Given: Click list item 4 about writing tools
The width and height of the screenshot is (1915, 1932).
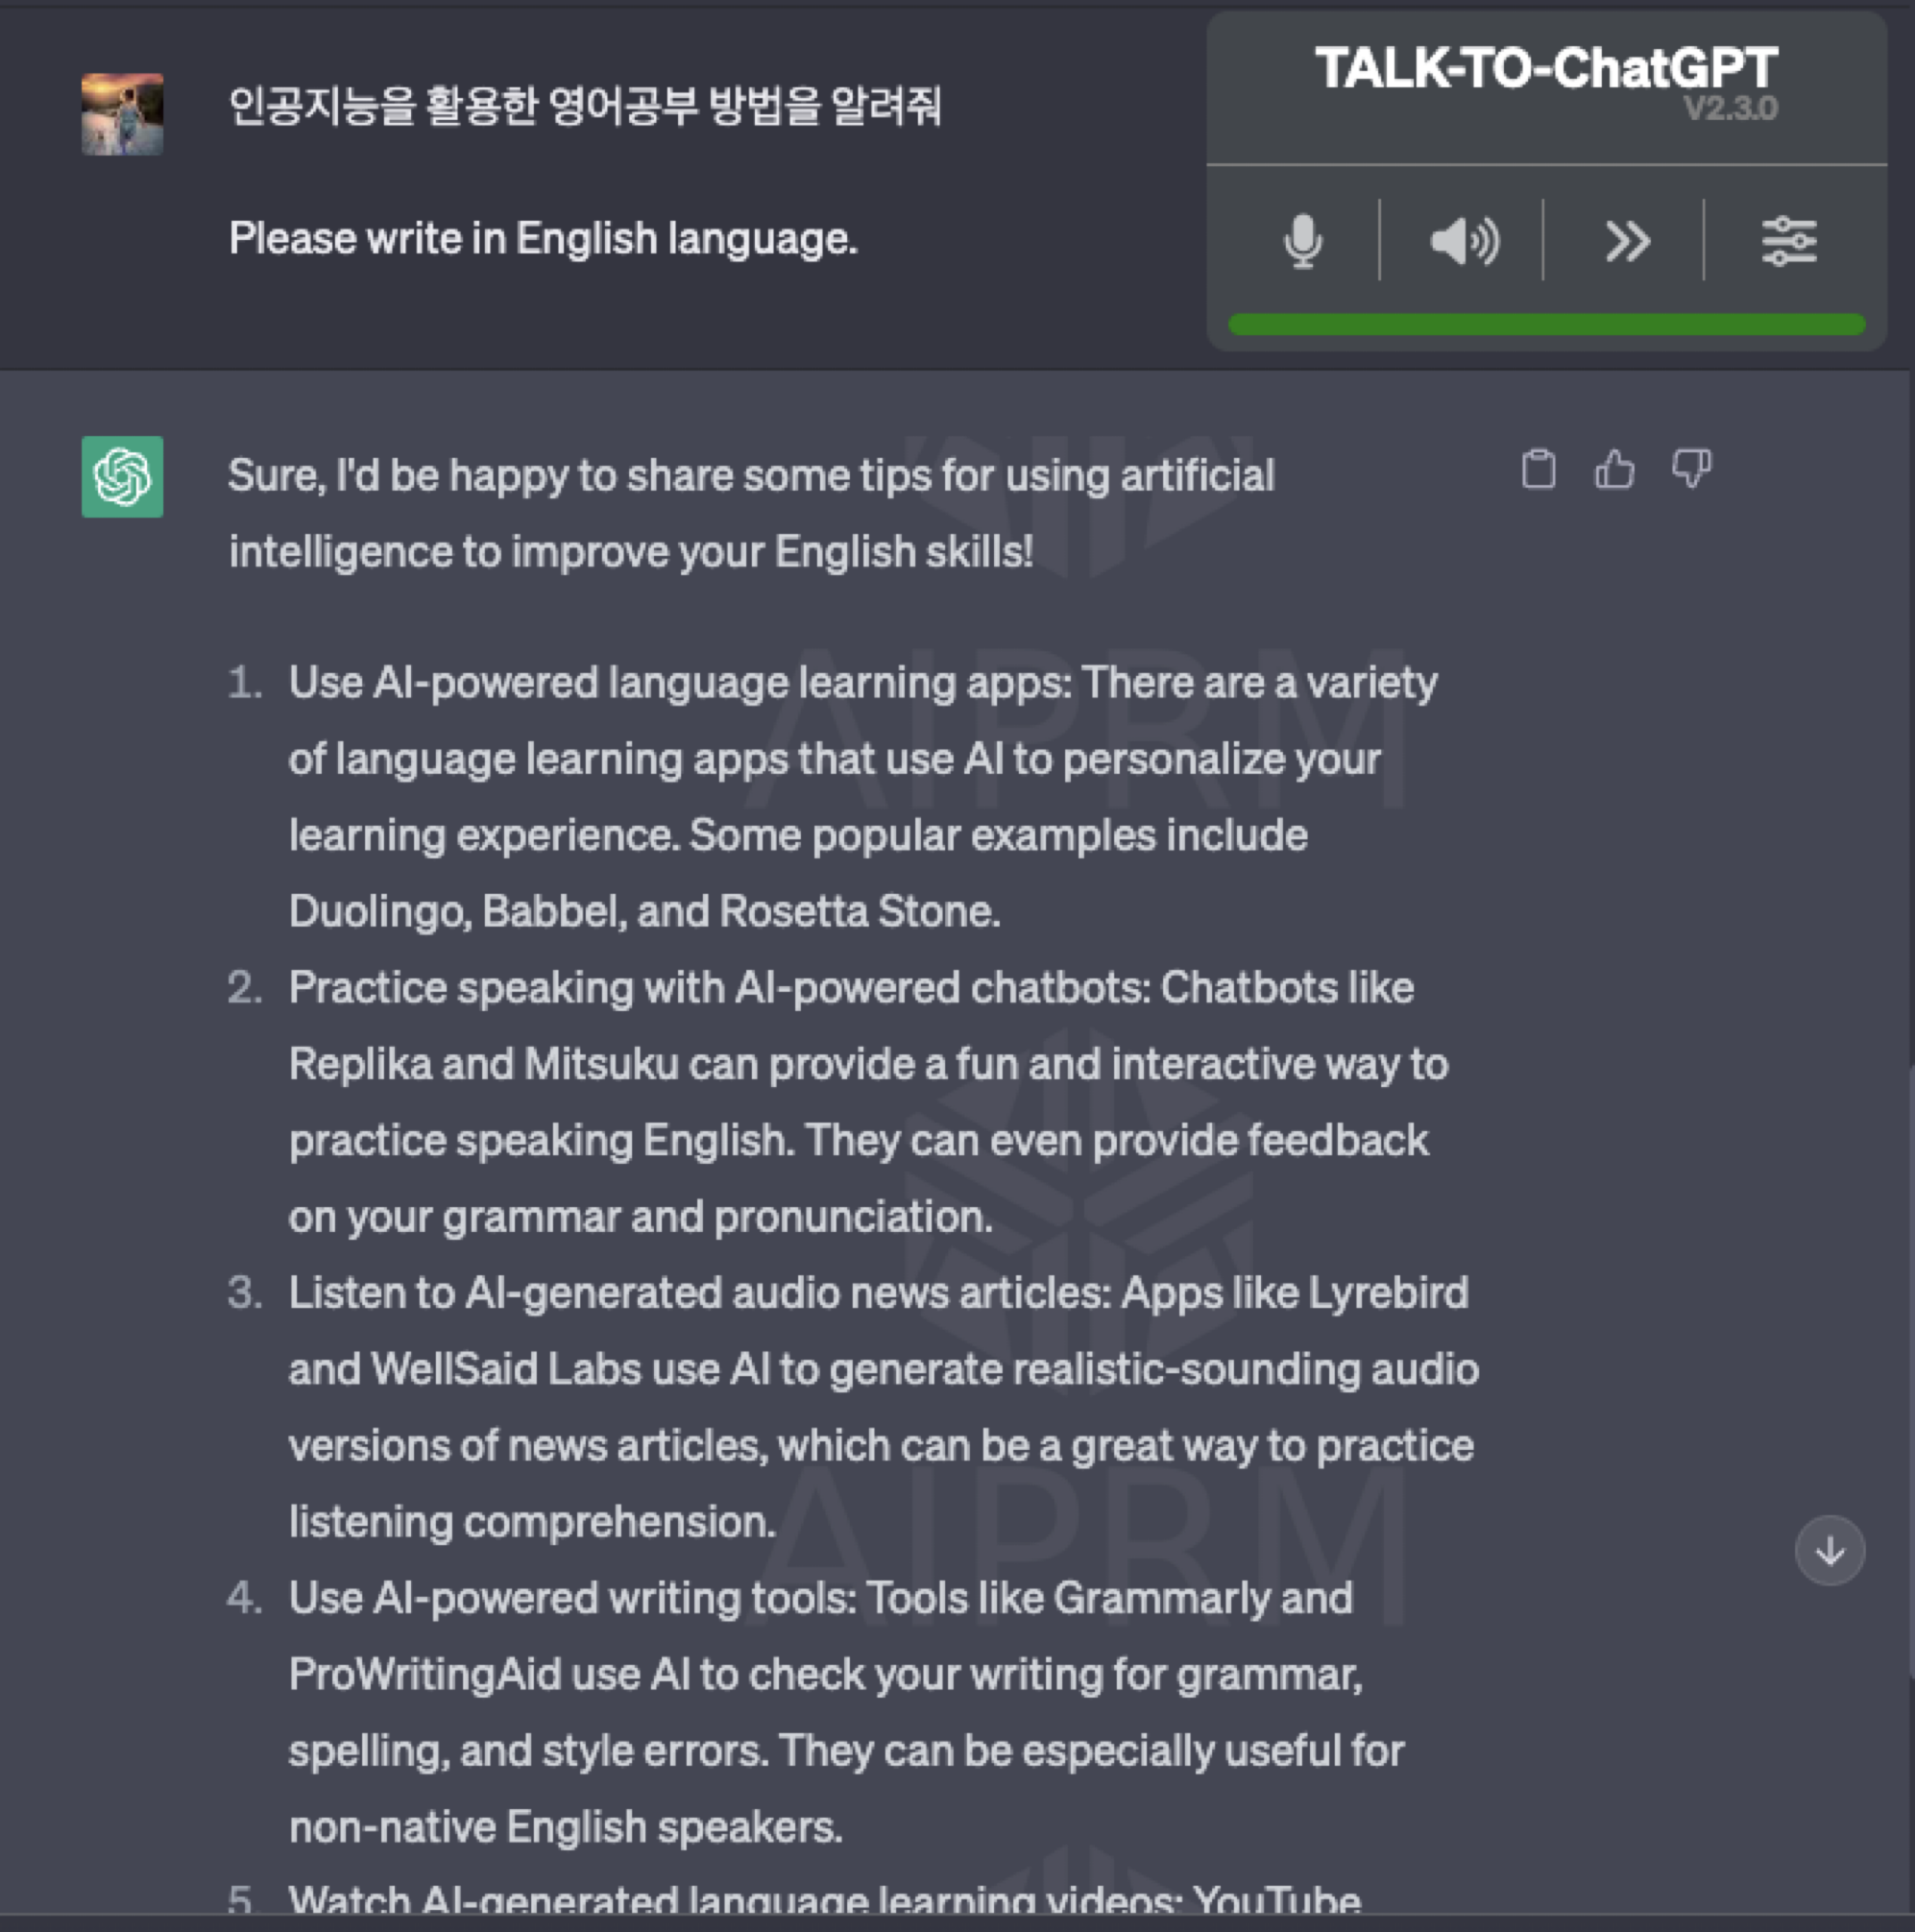Looking at the screenshot, I should 846,1712.
